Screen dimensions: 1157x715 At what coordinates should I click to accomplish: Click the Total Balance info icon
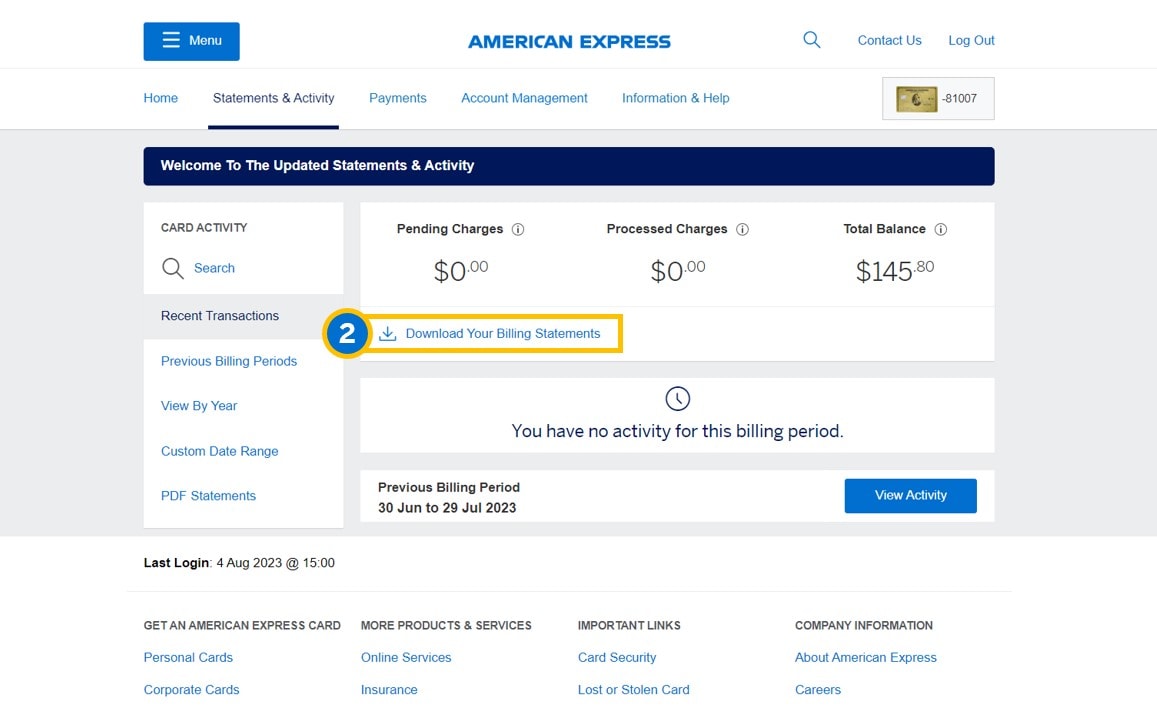(940, 229)
